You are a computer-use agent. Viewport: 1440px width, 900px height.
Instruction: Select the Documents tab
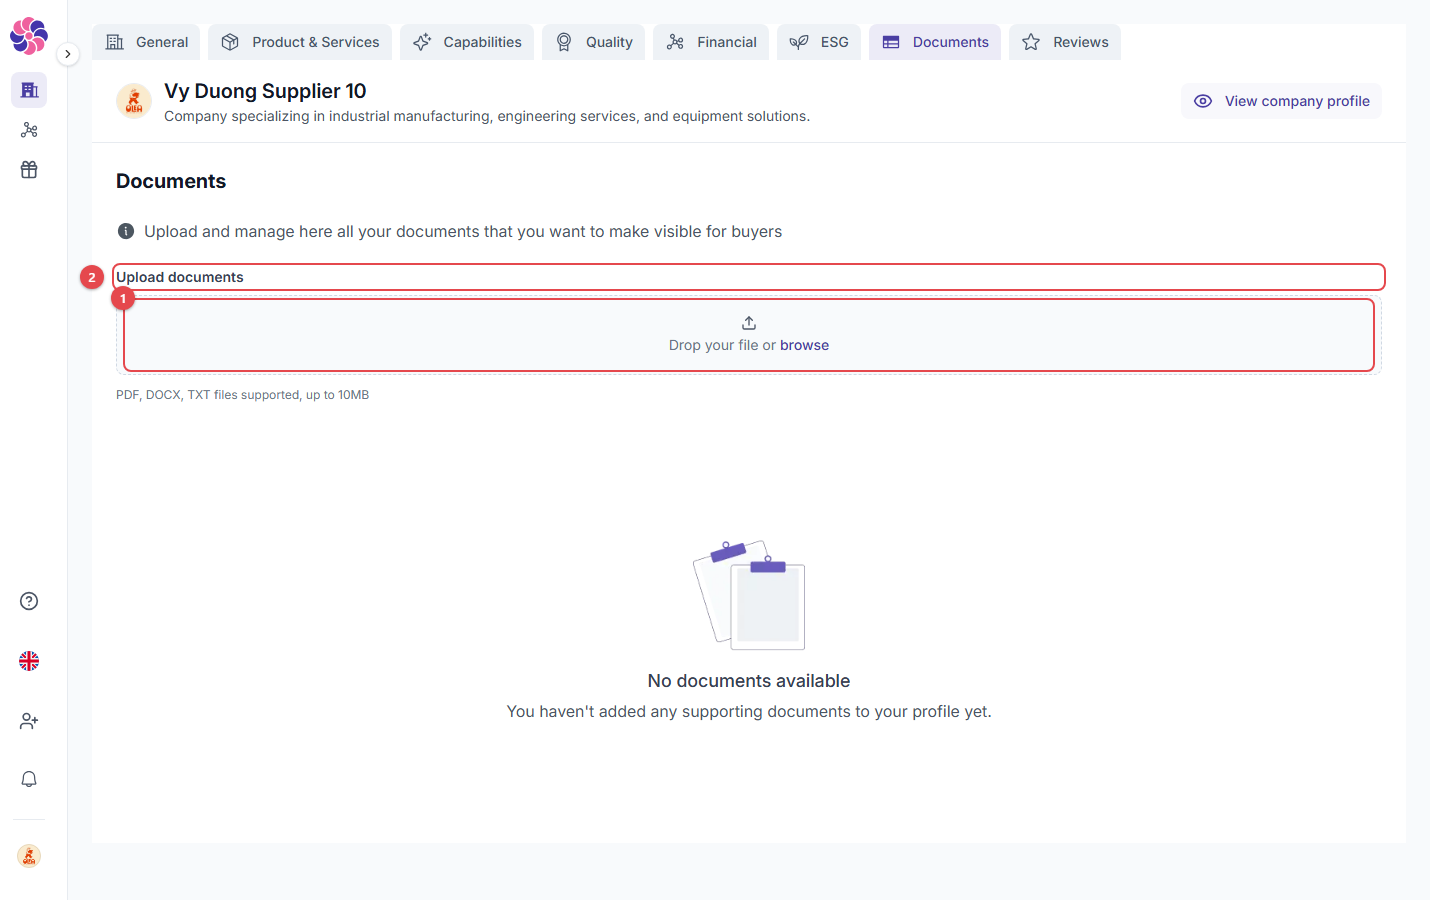935,42
